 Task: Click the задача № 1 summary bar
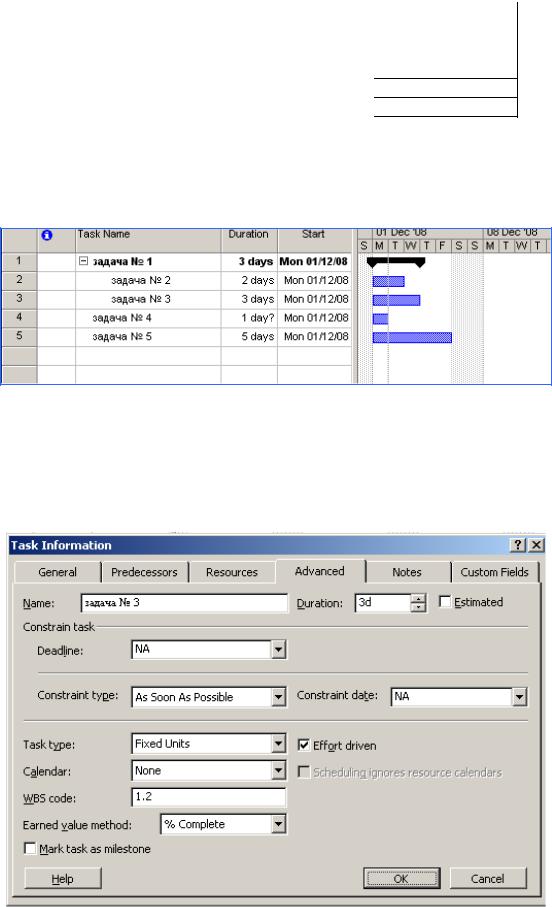pos(396,263)
